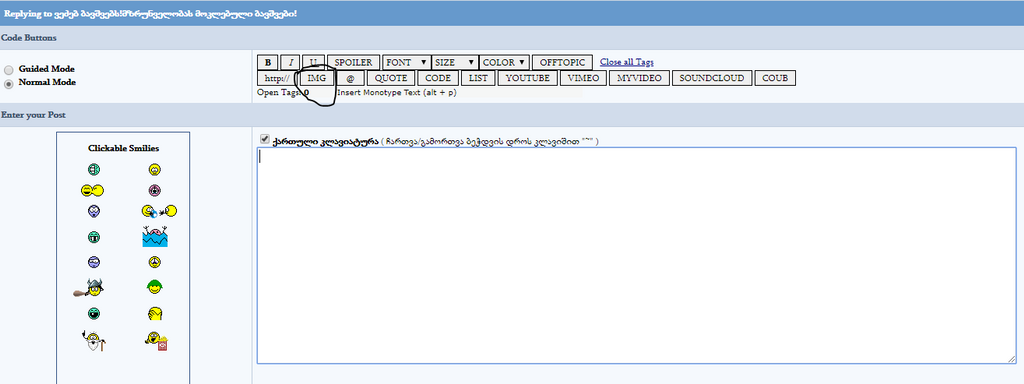Viewport: 1024px width, 384px height.
Task: Apply bold with the B button
Action: [268, 63]
